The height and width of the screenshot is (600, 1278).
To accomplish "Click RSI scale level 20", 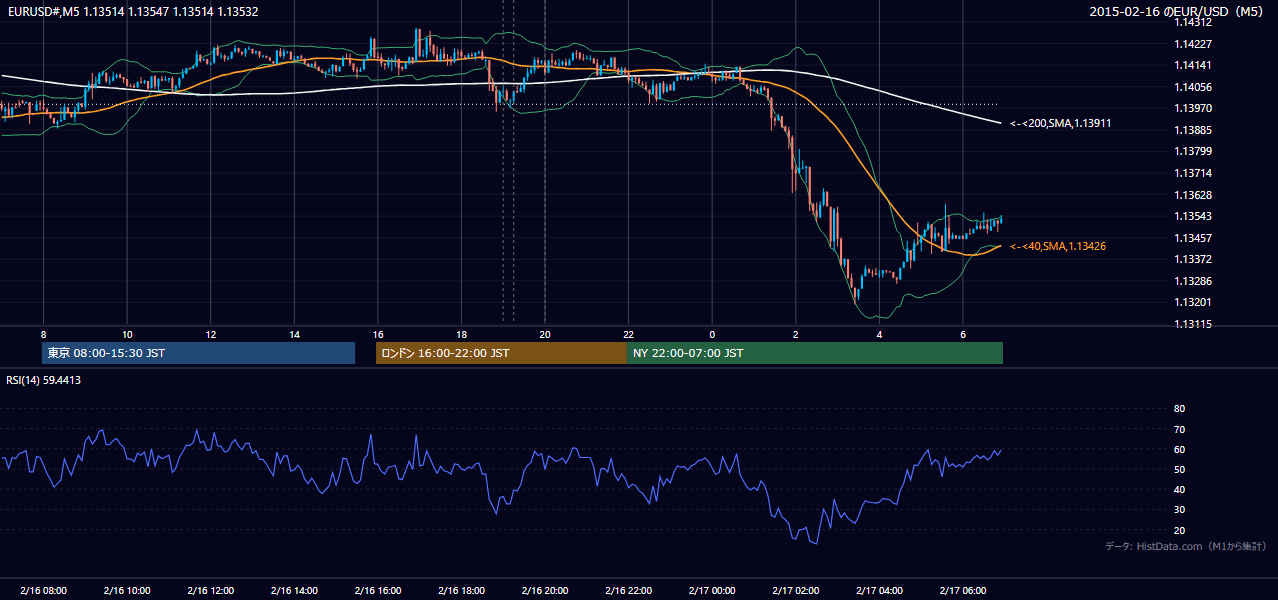I will pyautogui.click(x=1179, y=530).
